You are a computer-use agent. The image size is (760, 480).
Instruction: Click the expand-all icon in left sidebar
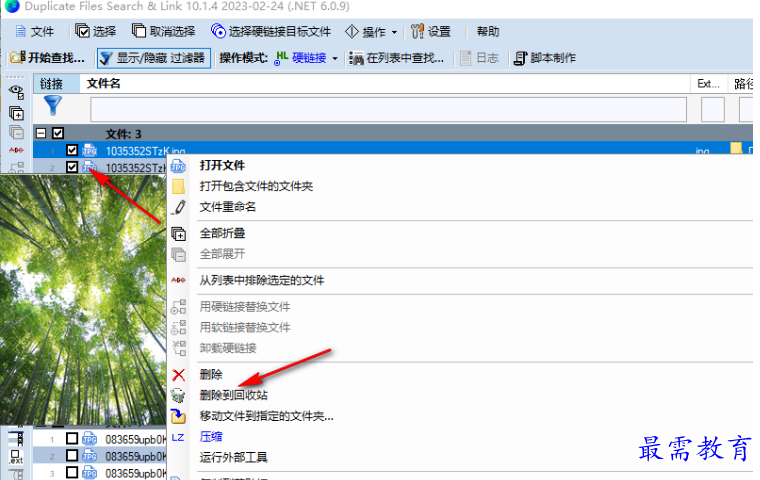(x=16, y=132)
